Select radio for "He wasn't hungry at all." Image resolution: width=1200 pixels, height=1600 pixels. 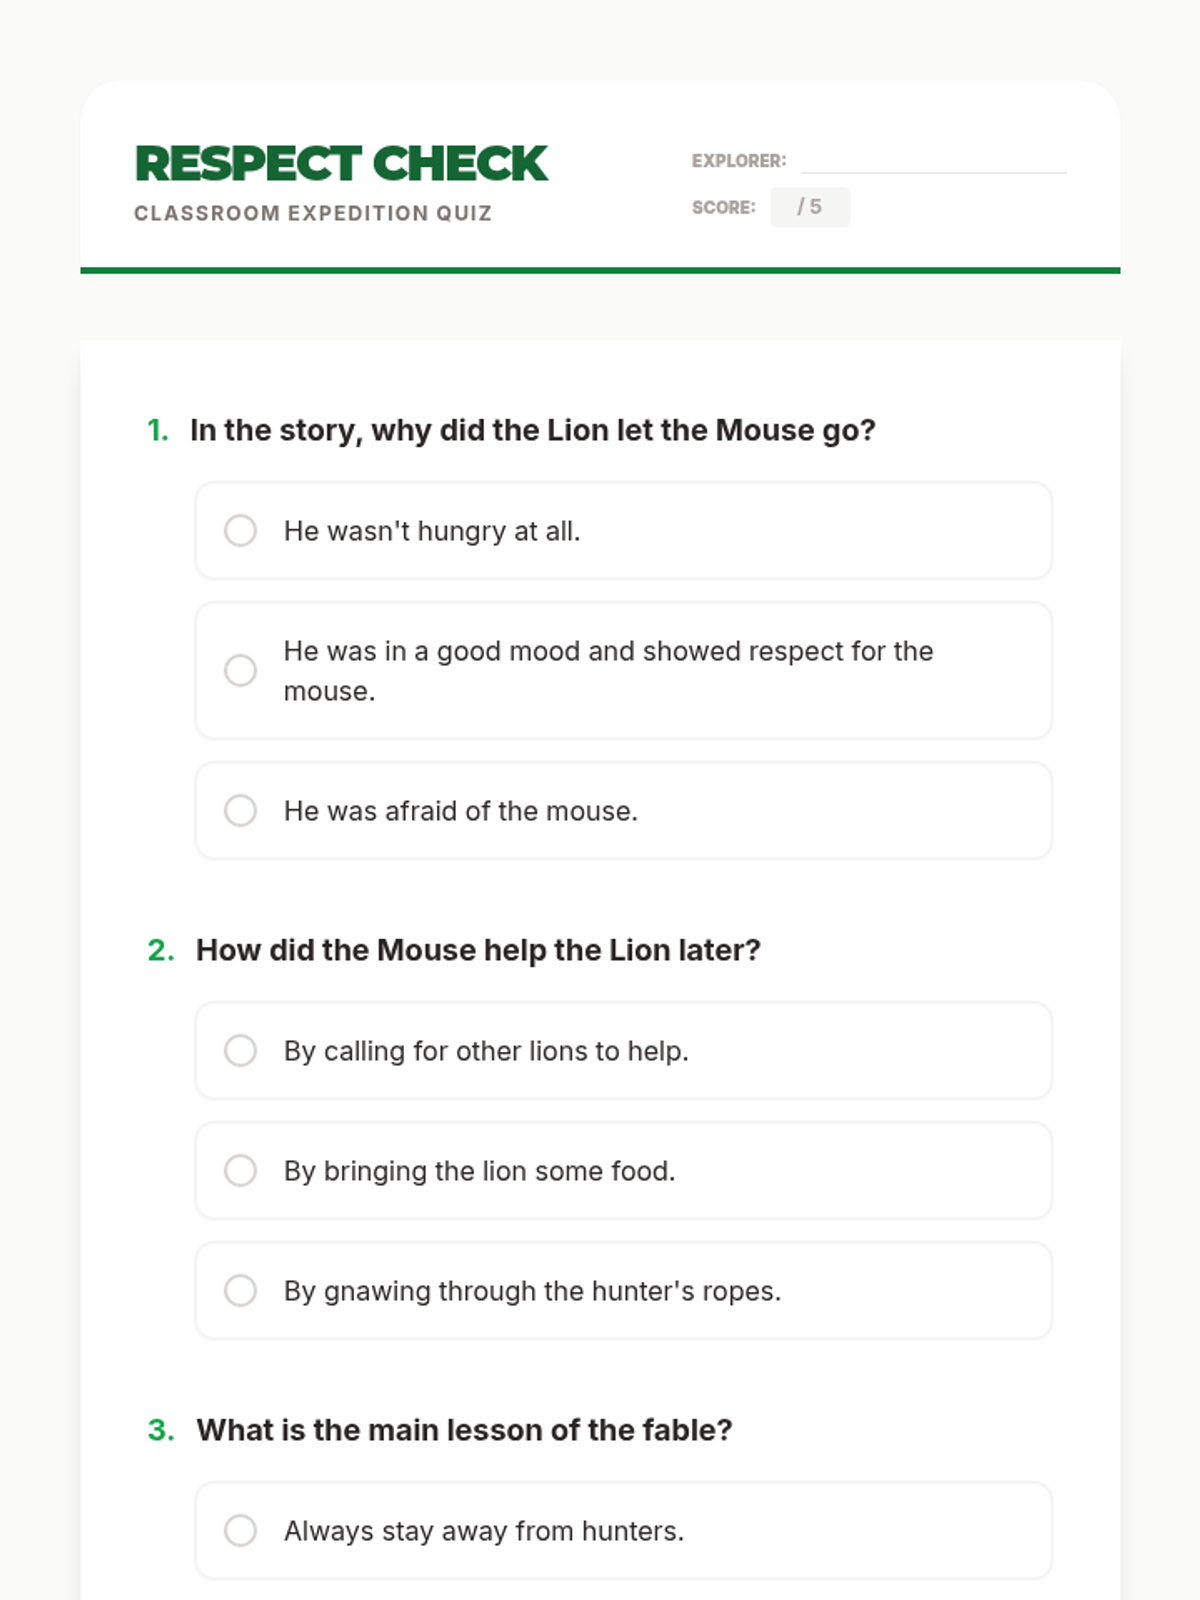tap(240, 530)
